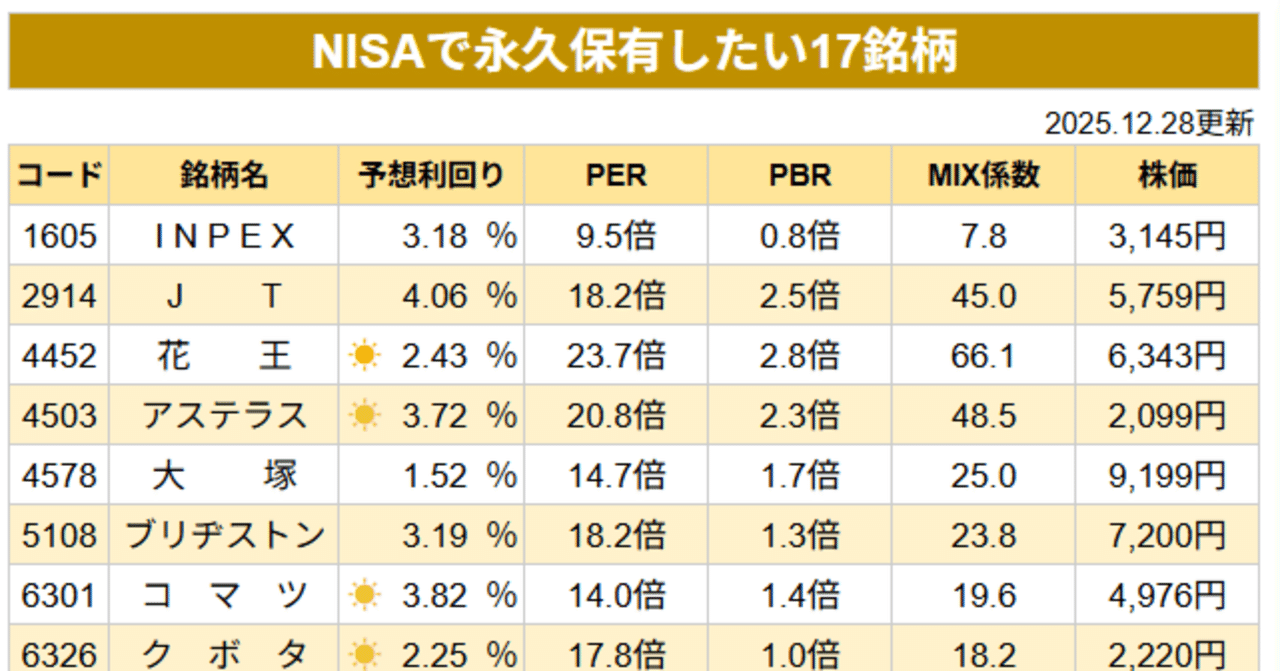The image size is (1280, 671).
Task: Click the 予想利回り column header
Action: [431, 176]
